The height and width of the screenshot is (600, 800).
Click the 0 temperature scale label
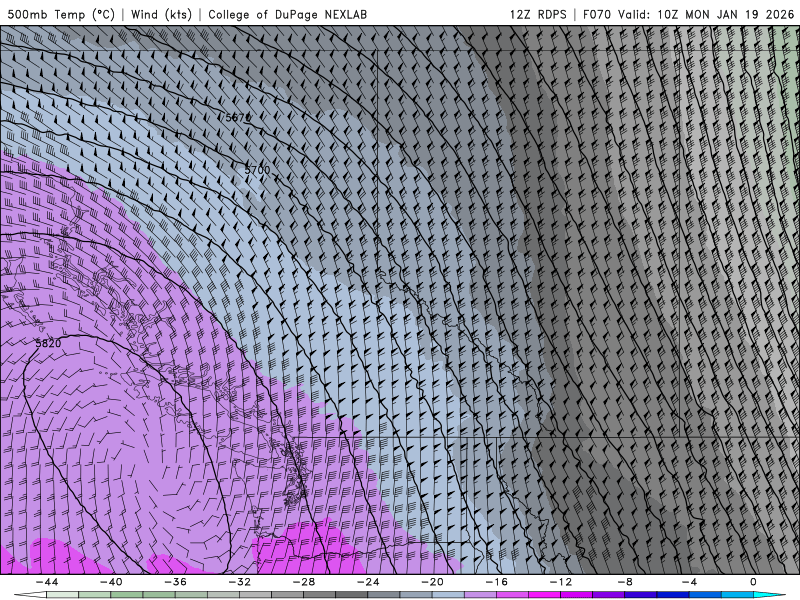[753, 582]
